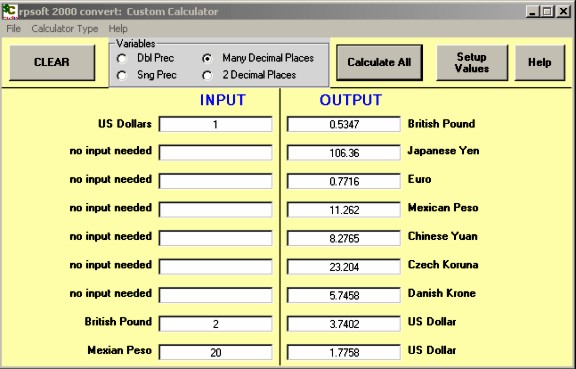
Task: Click the British Pound input field containing 2
Action: tap(215, 324)
